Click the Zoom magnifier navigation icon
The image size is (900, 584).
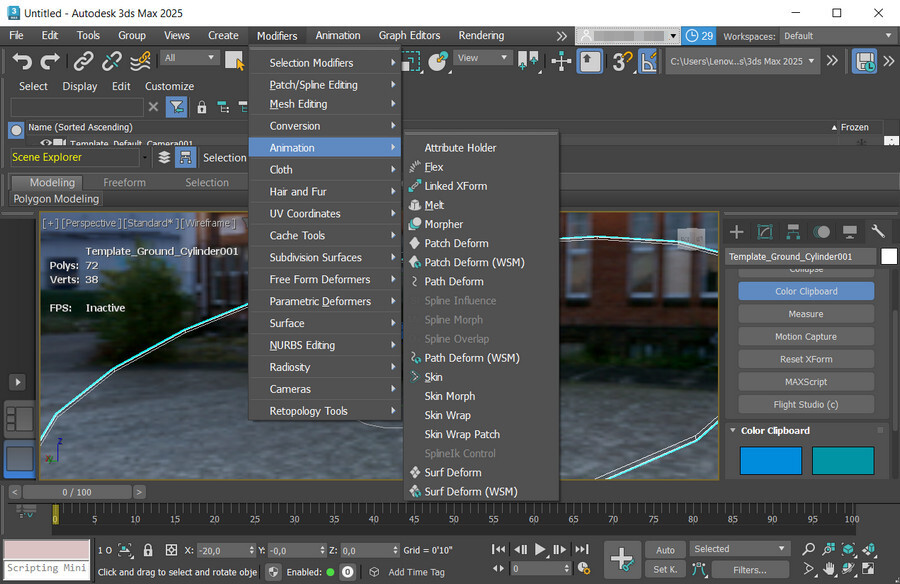pos(808,549)
